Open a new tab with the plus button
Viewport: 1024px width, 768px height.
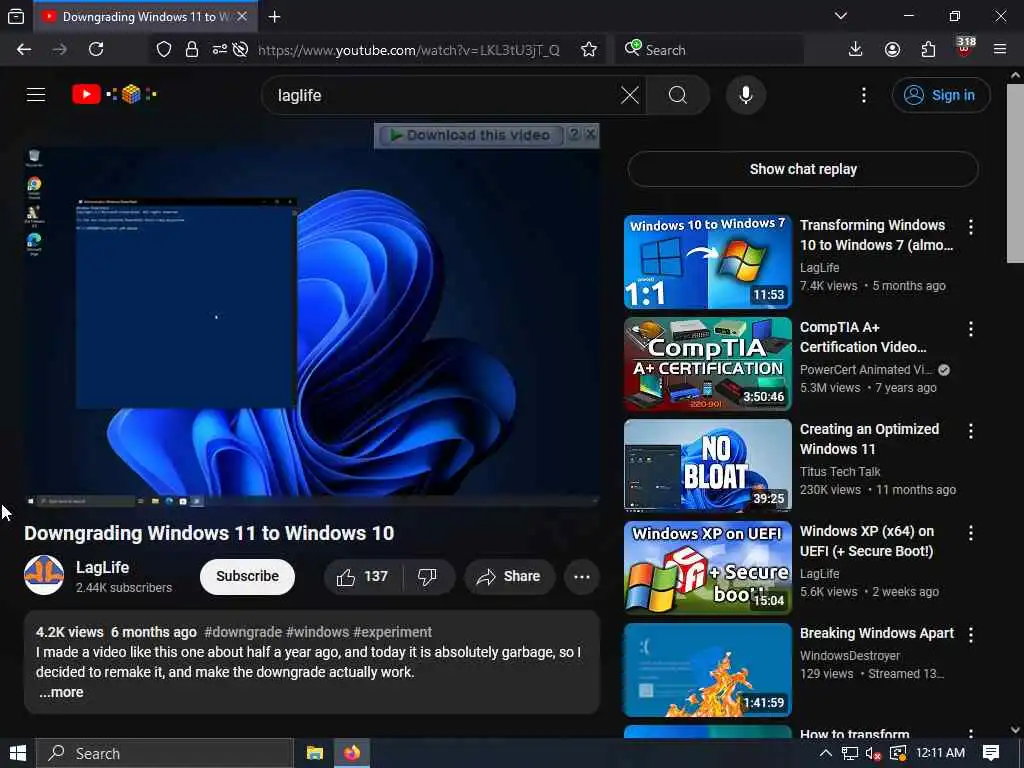click(274, 17)
